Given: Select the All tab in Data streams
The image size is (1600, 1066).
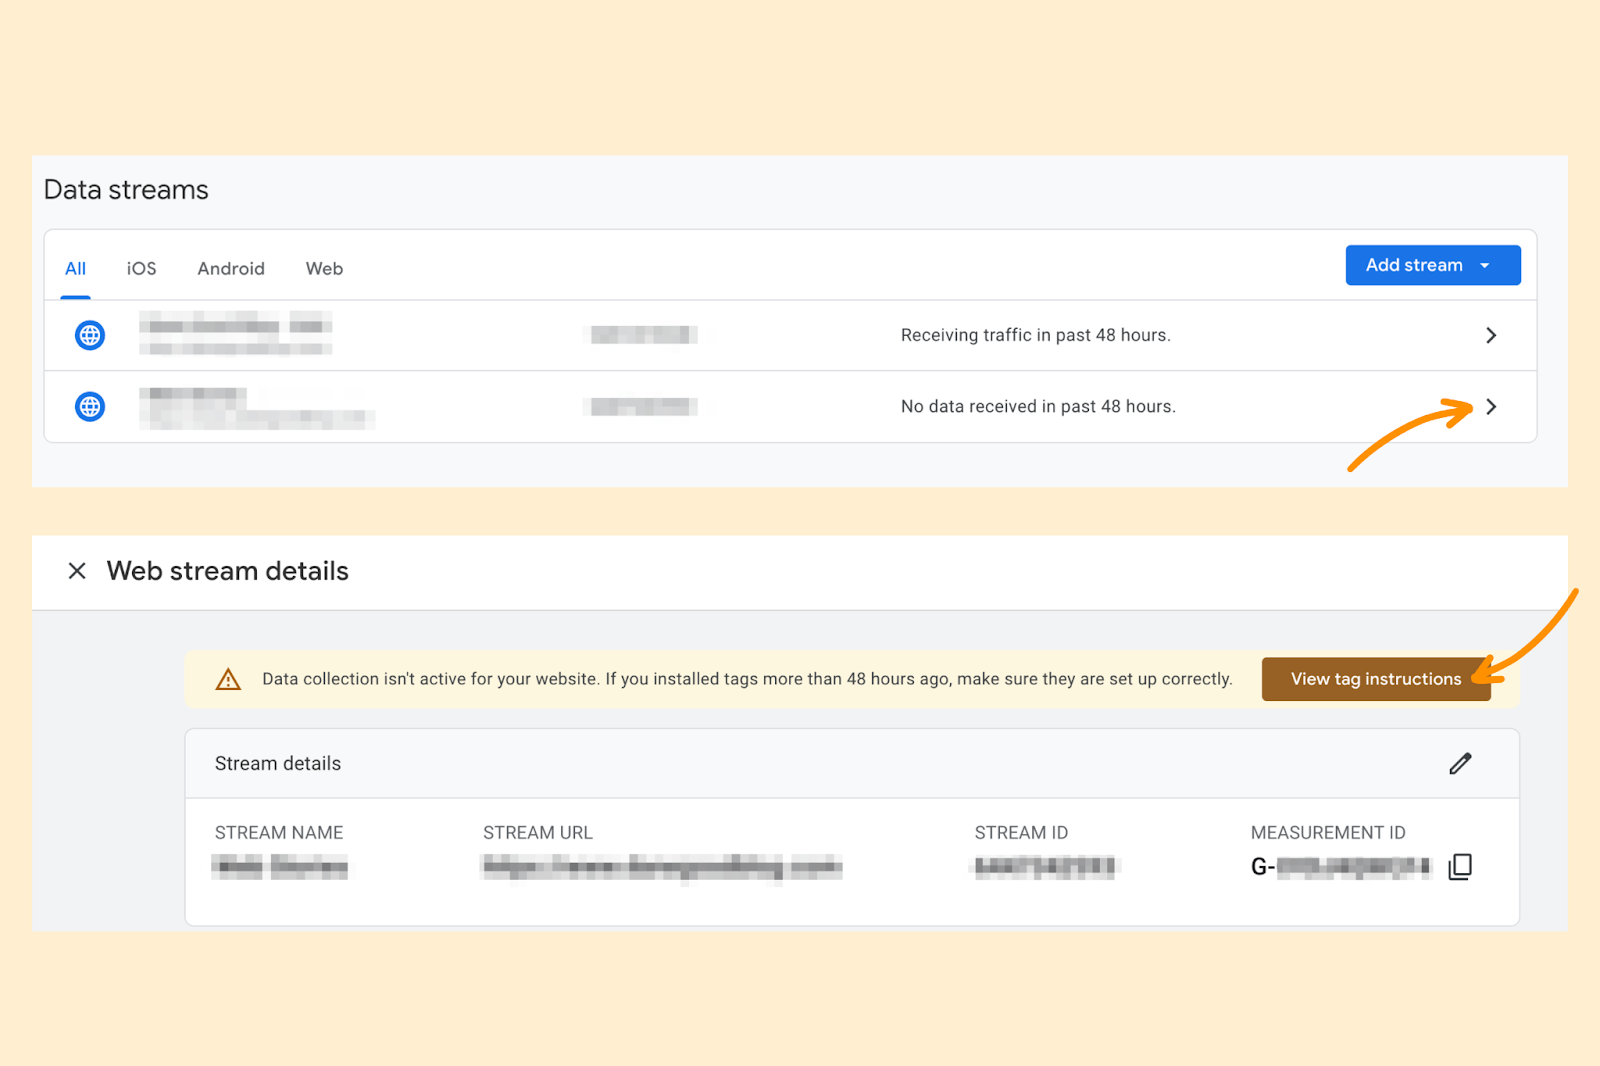Looking at the screenshot, I should tap(75, 269).
